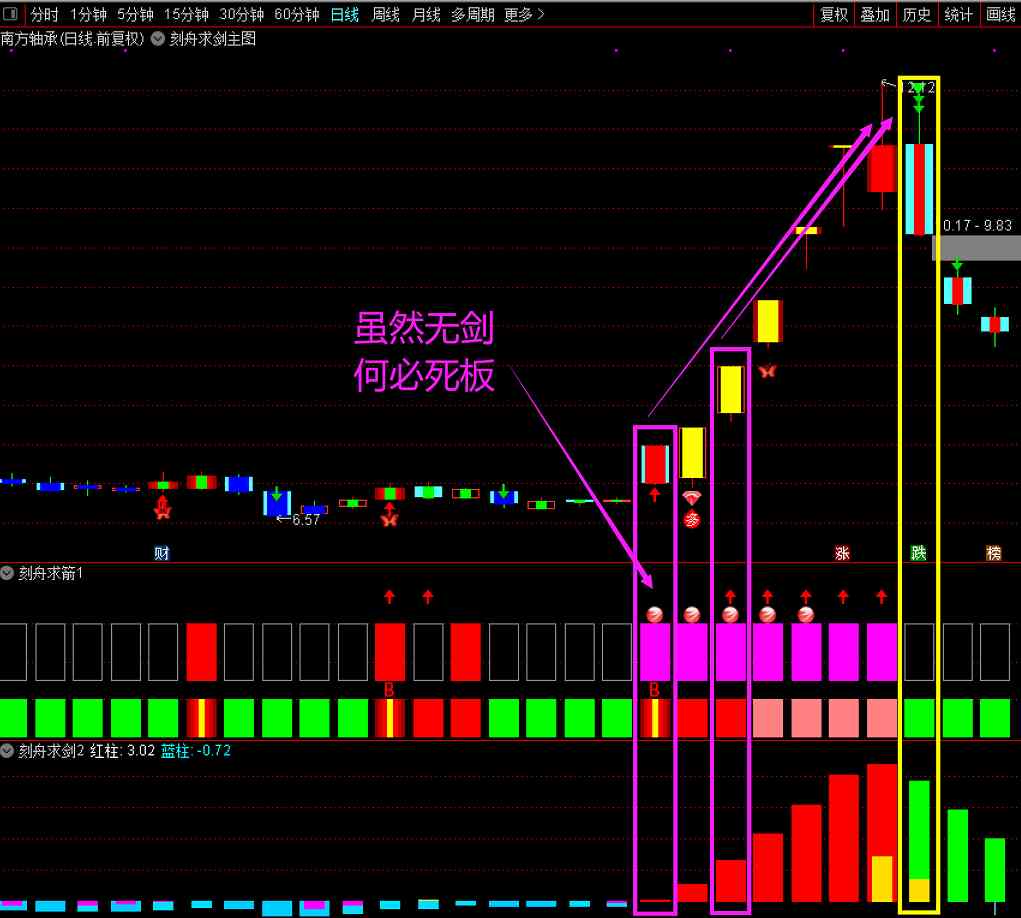Image resolution: width=1021 pixels, height=918 pixels.
Task: Click the 红柱: 3.02 value
Action: pyautogui.click(x=122, y=751)
